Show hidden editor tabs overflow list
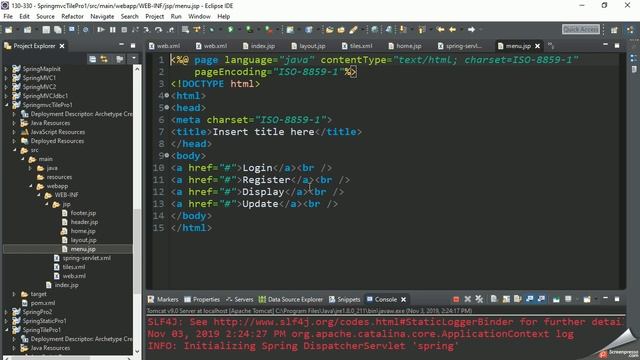Viewport: 640px width, 360px height. pyautogui.click(x=551, y=46)
